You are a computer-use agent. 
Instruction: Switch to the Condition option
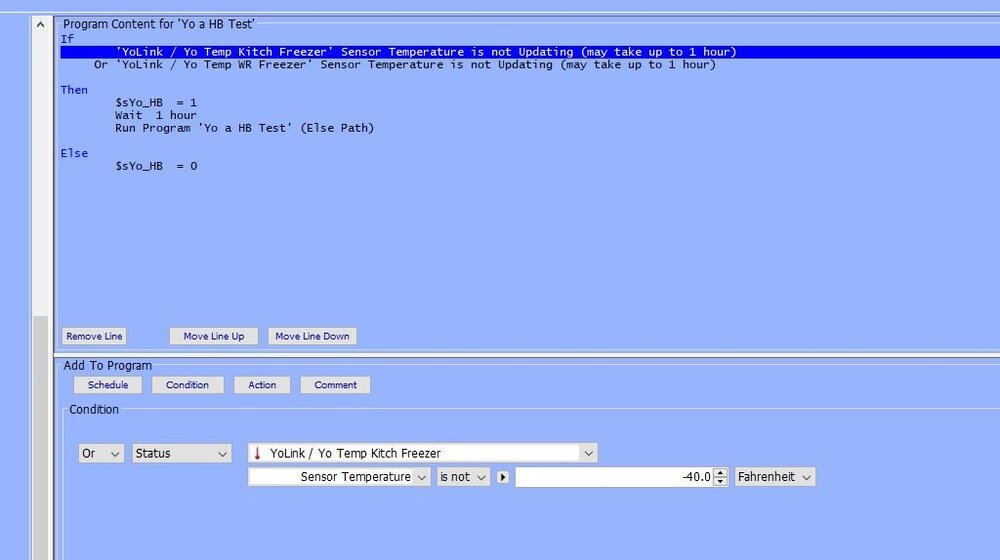tap(187, 385)
